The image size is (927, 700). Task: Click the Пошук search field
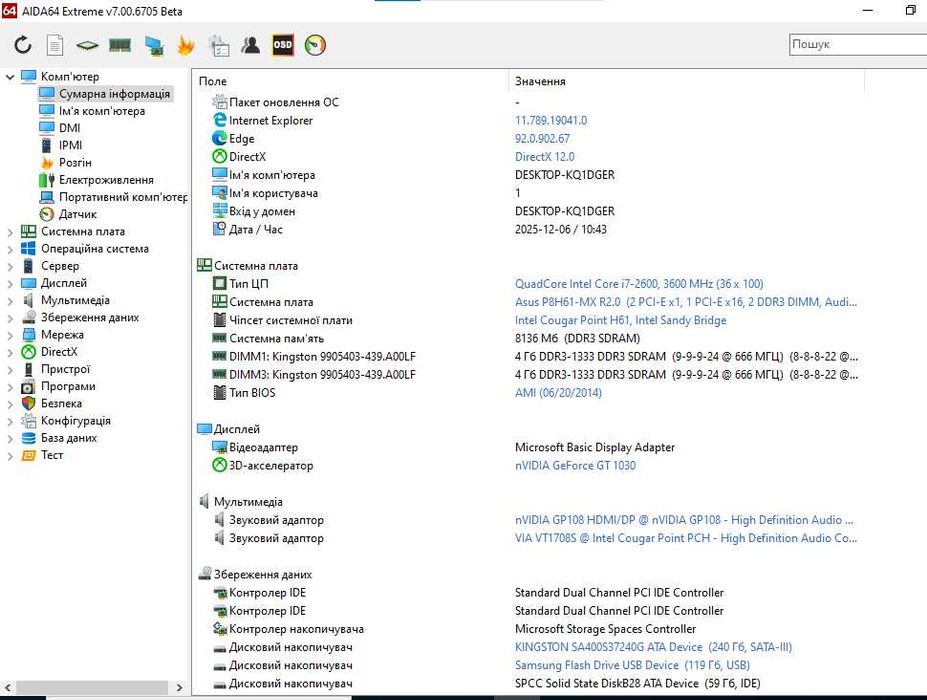click(x=858, y=44)
